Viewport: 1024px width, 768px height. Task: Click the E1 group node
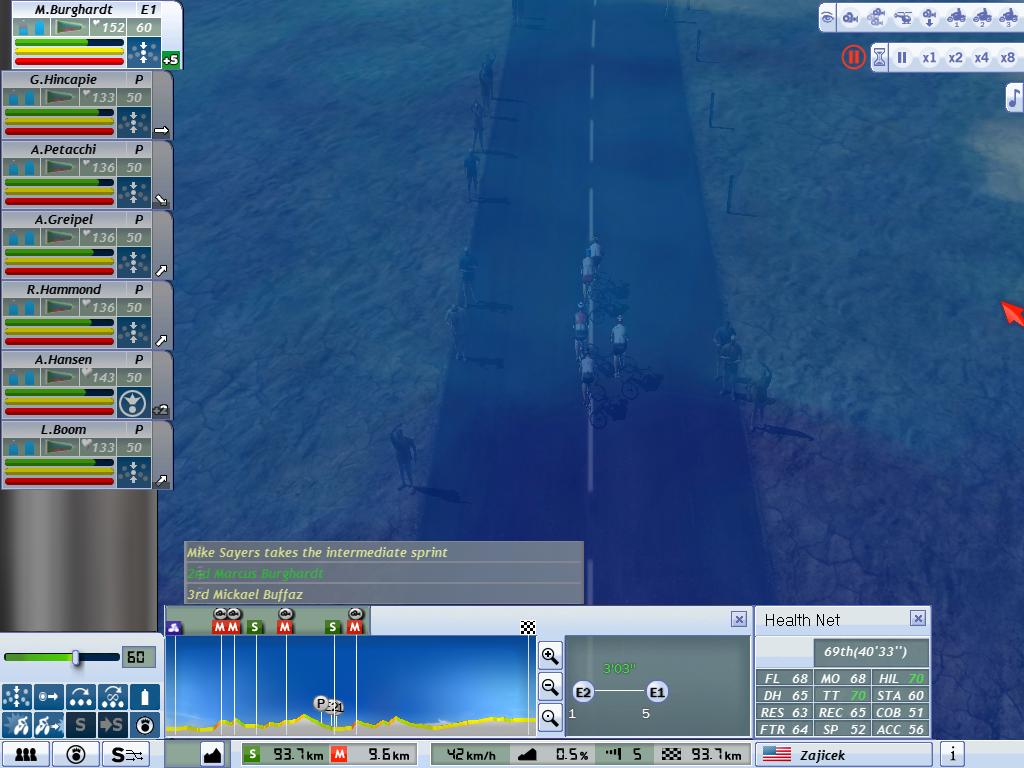coord(656,692)
